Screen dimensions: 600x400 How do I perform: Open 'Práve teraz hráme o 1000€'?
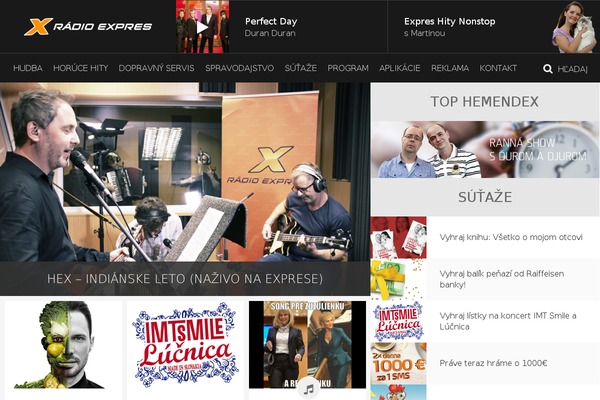point(493,363)
